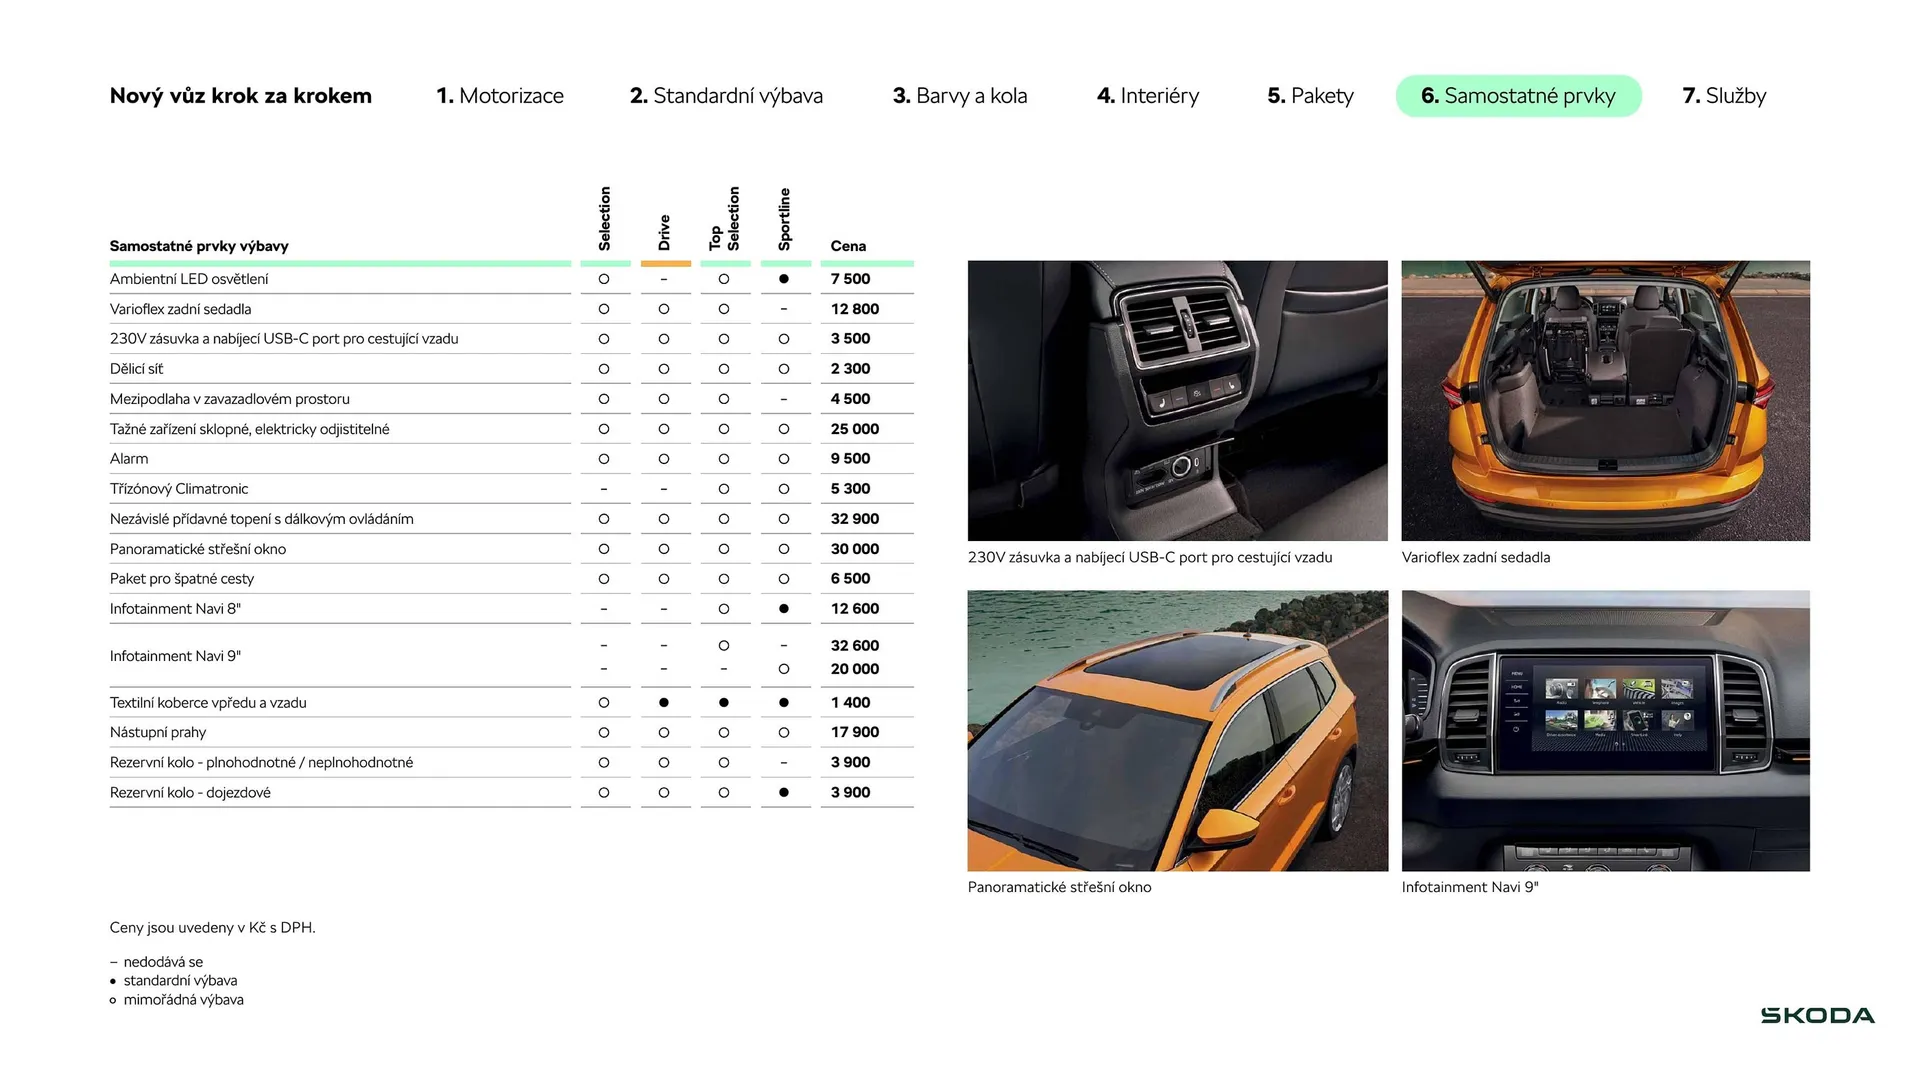Click the standardní výbava legend entry
This screenshot has height=1080, width=1920.
pyautogui.click(x=174, y=981)
